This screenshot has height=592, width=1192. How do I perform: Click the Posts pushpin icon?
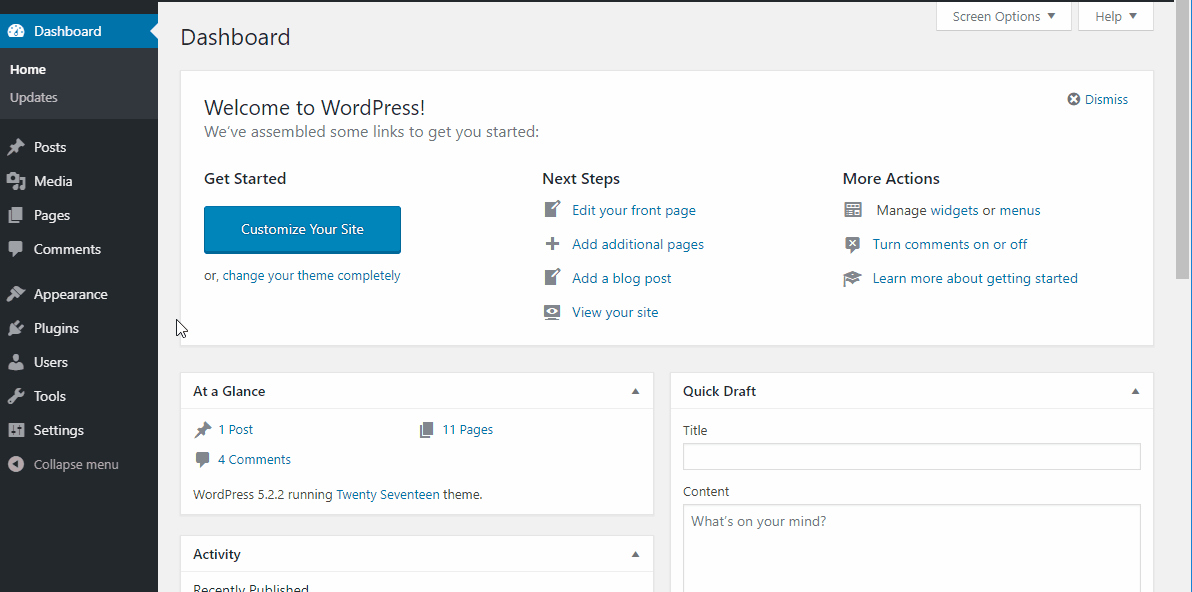[16, 147]
